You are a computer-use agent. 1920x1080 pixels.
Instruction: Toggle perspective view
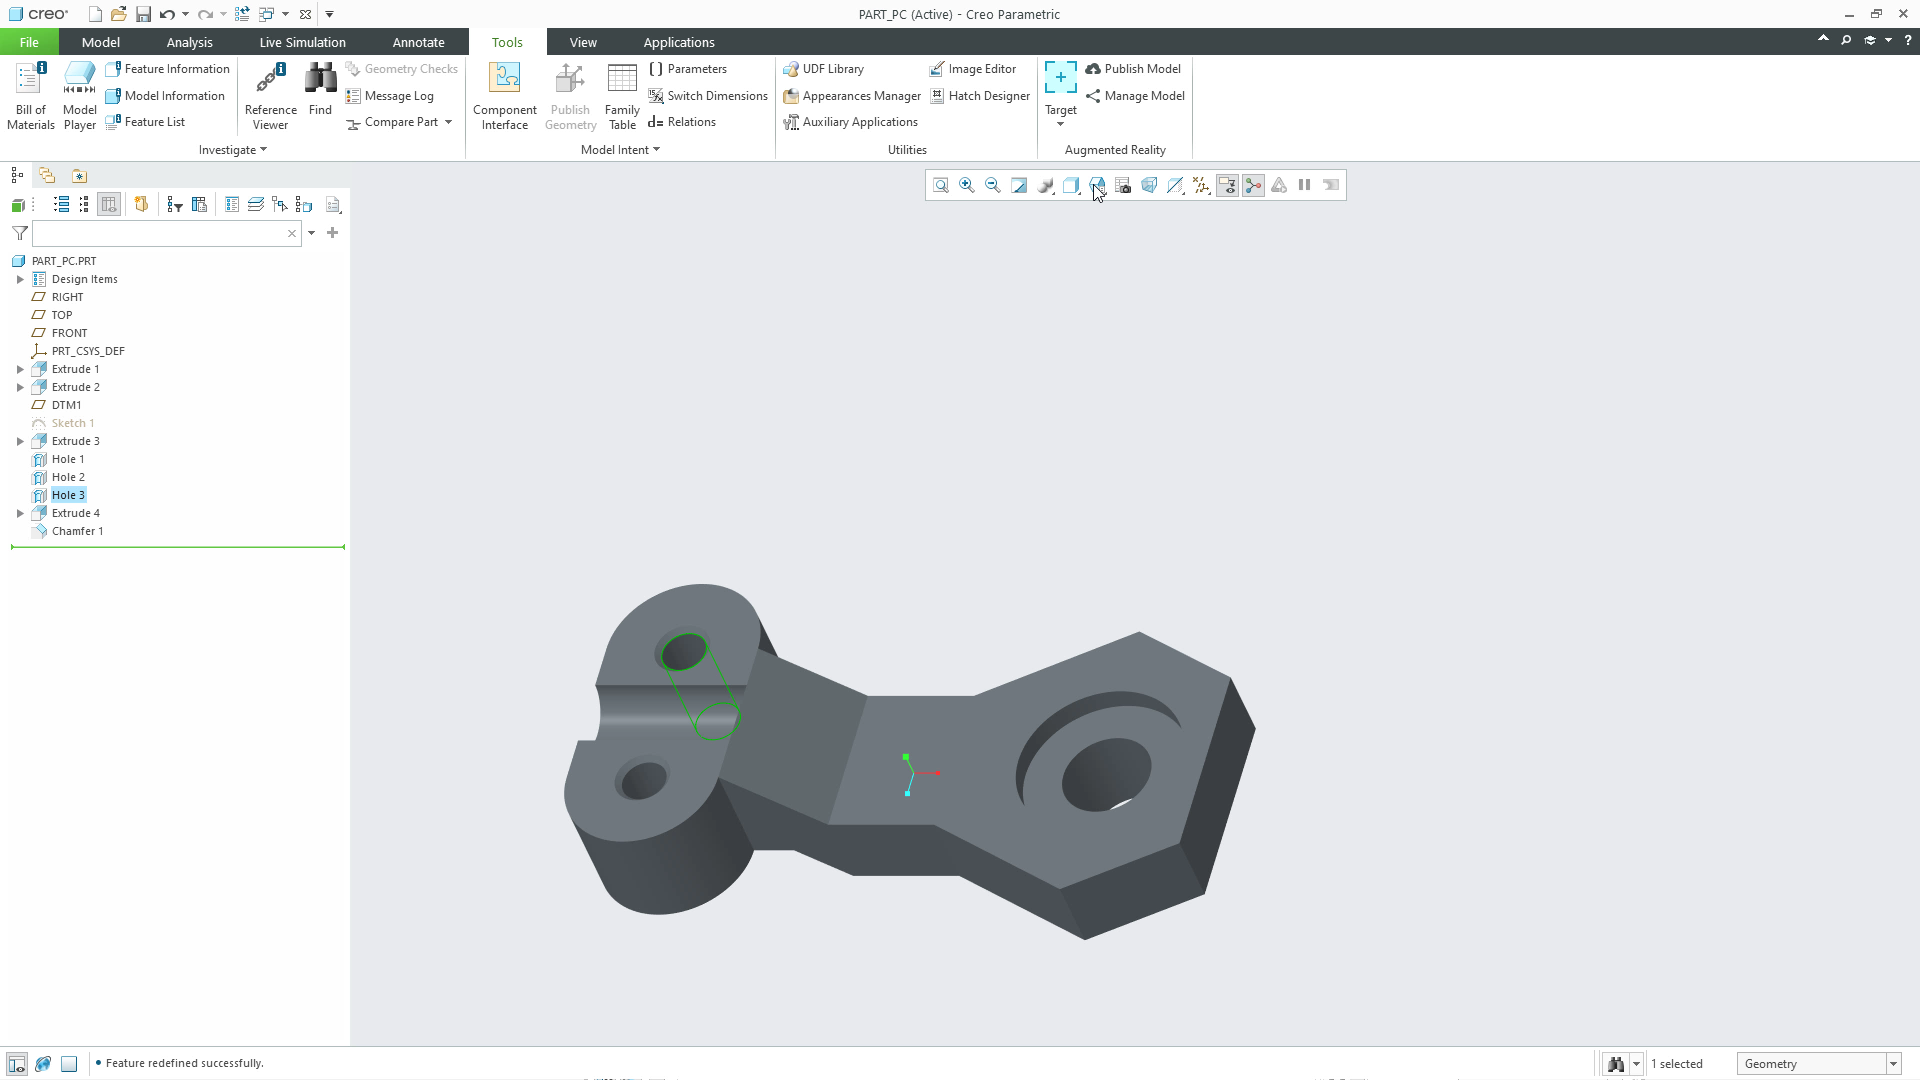tap(1149, 185)
